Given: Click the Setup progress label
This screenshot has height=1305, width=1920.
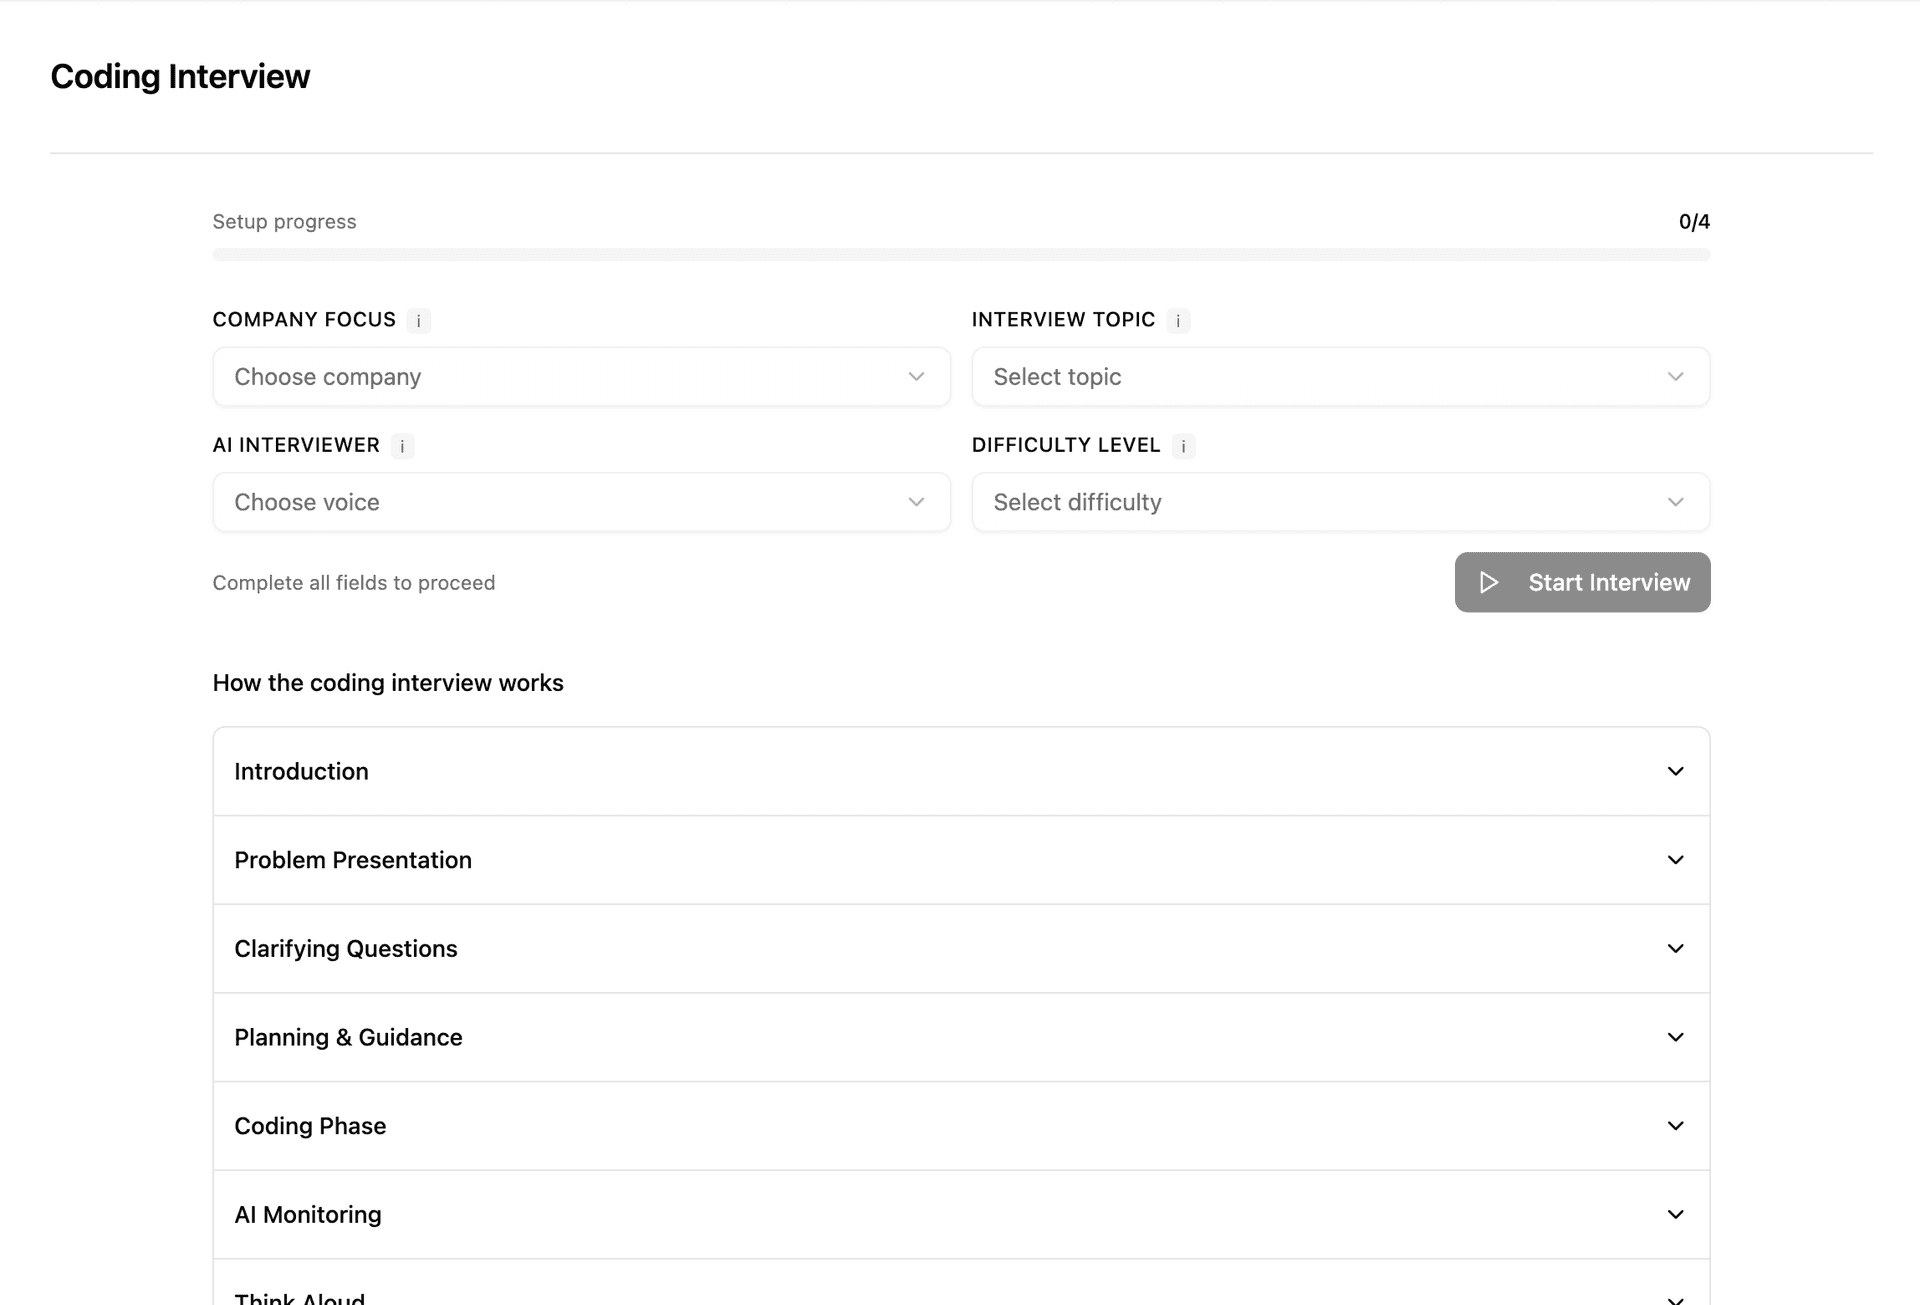Looking at the screenshot, I should [284, 222].
